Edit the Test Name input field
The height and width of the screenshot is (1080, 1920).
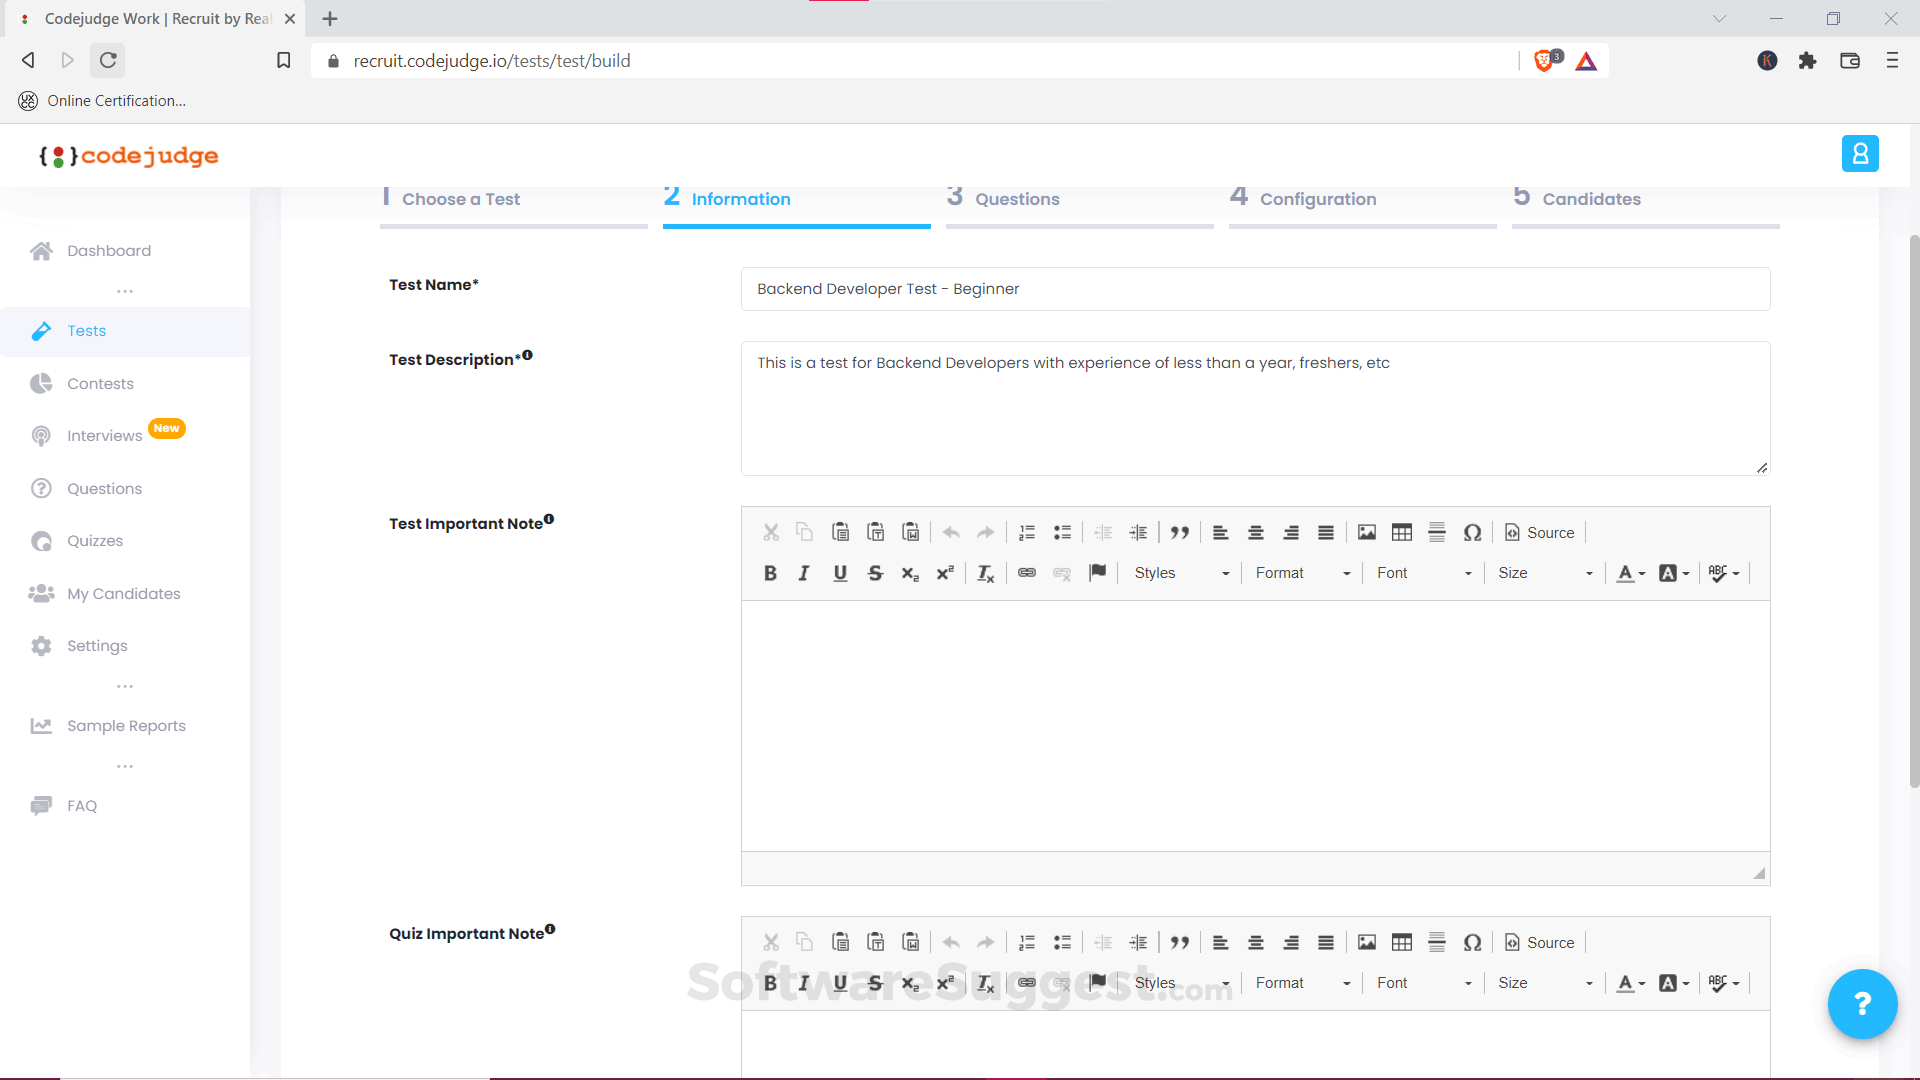click(x=1254, y=289)
